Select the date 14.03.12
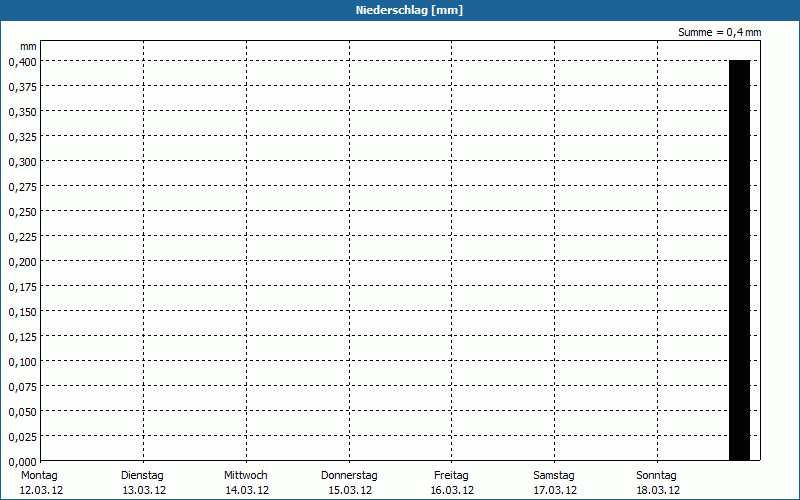The image size is (800, 500). [247, 491]
